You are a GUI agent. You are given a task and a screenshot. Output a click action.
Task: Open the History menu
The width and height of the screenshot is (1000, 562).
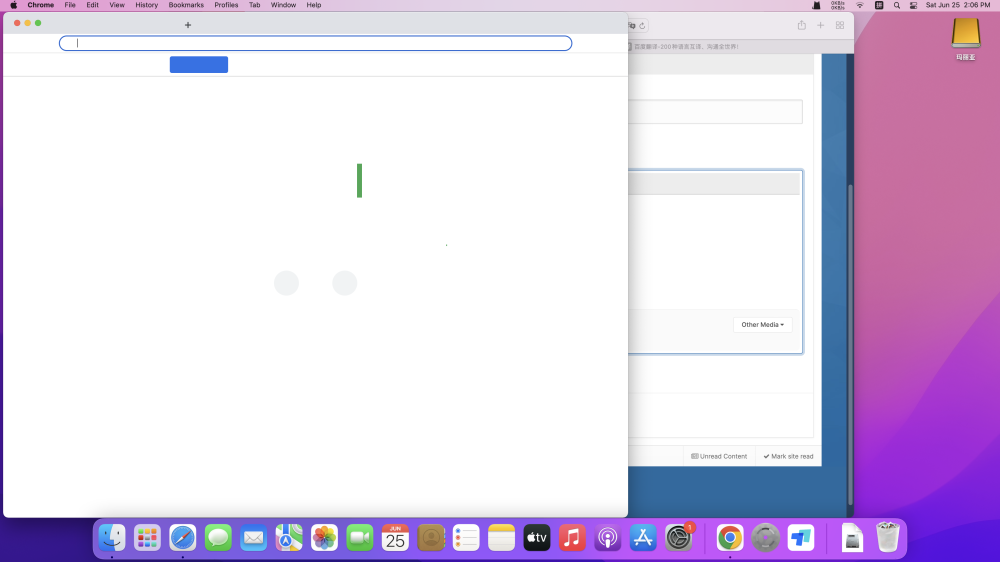click(146, 5)
